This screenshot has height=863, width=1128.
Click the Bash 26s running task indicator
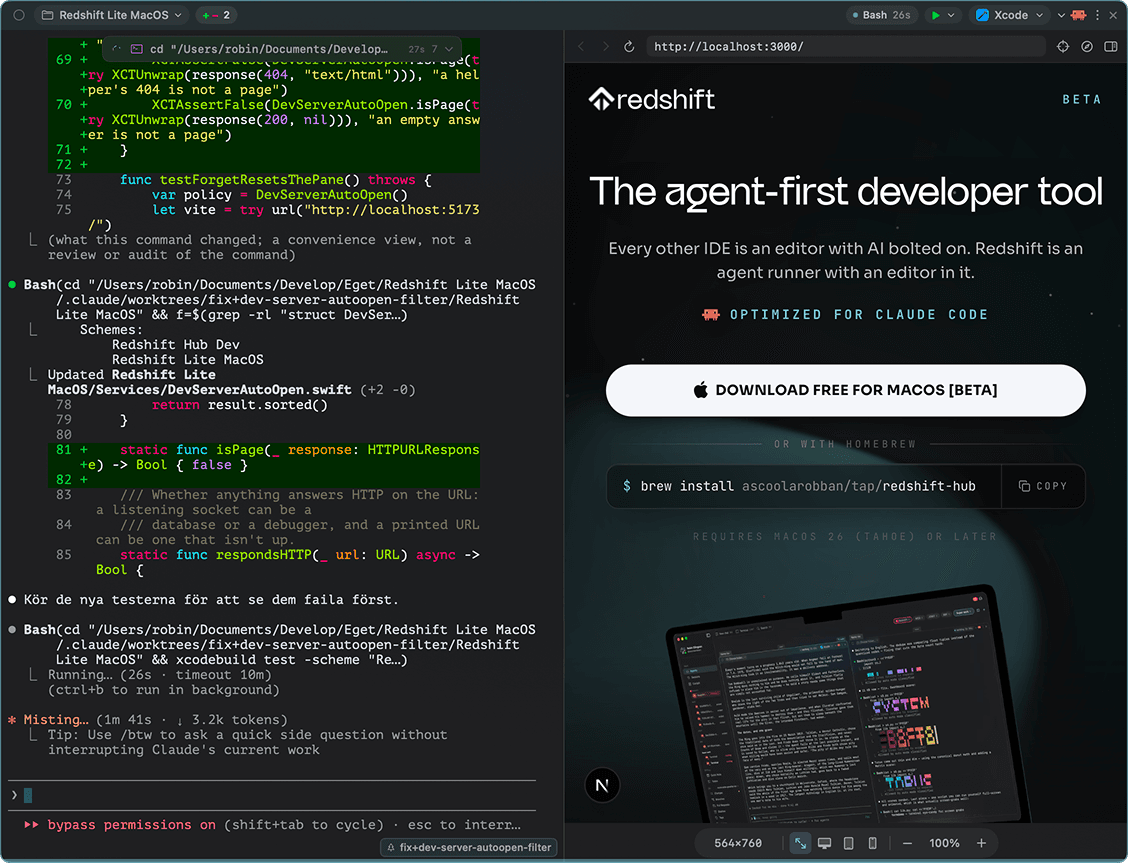(881, 15)
